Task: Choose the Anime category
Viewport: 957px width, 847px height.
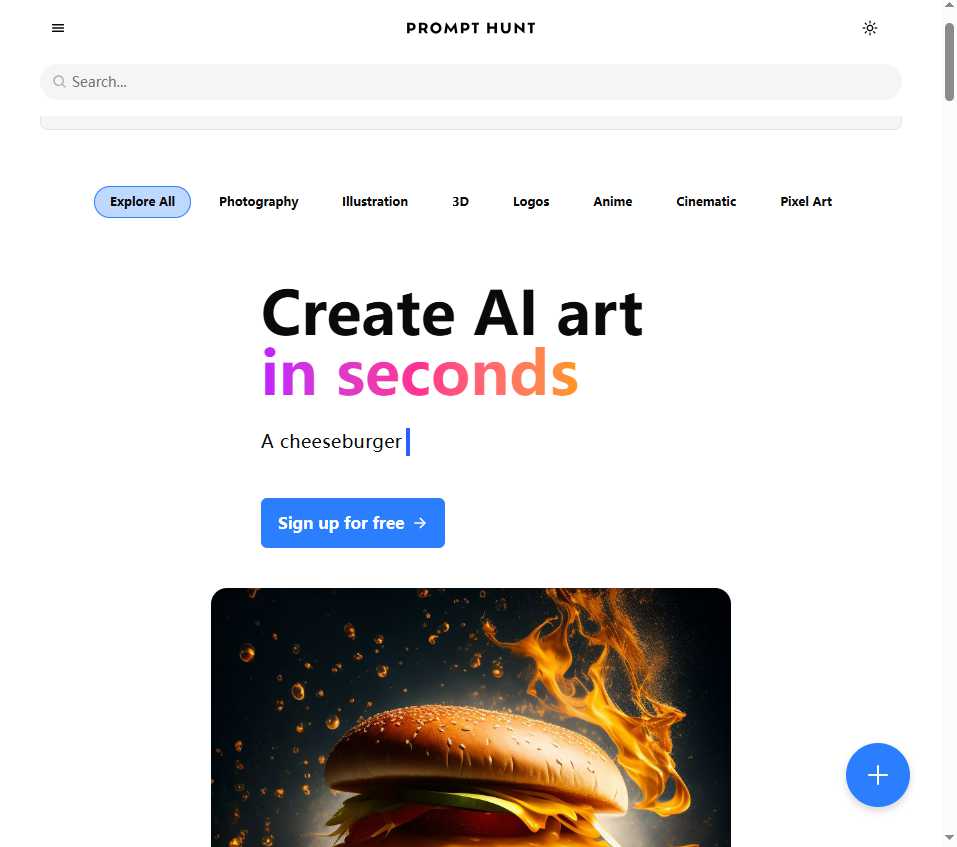Action: click(613, 201)
